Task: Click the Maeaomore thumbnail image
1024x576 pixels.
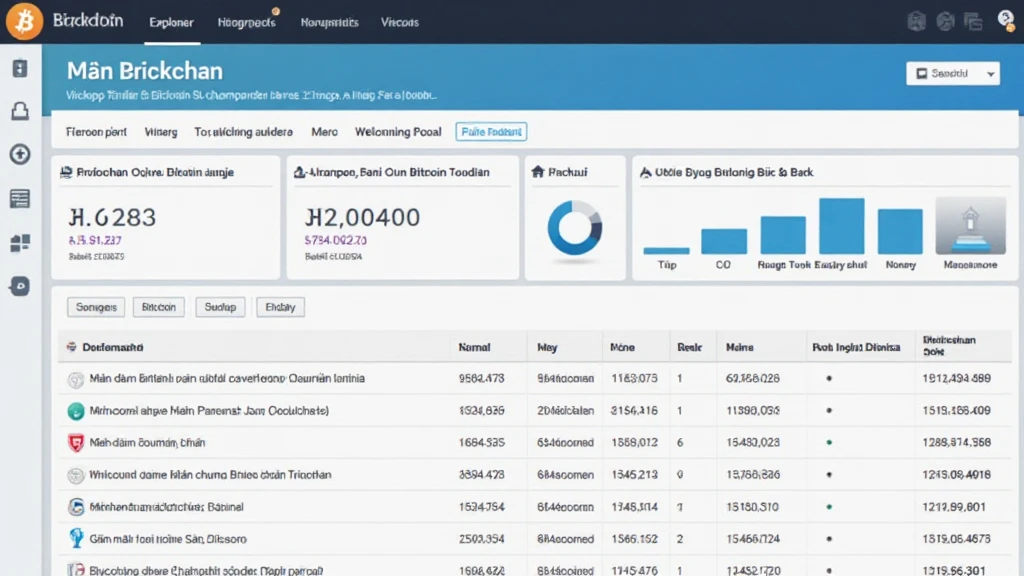Action: [970, 226]
